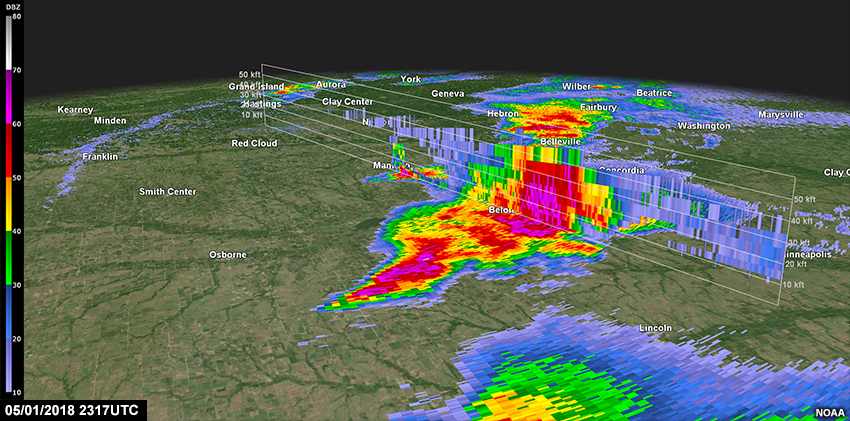
Task: Click the 50 kft label beside Grand Island
Action: coord(250,74)
